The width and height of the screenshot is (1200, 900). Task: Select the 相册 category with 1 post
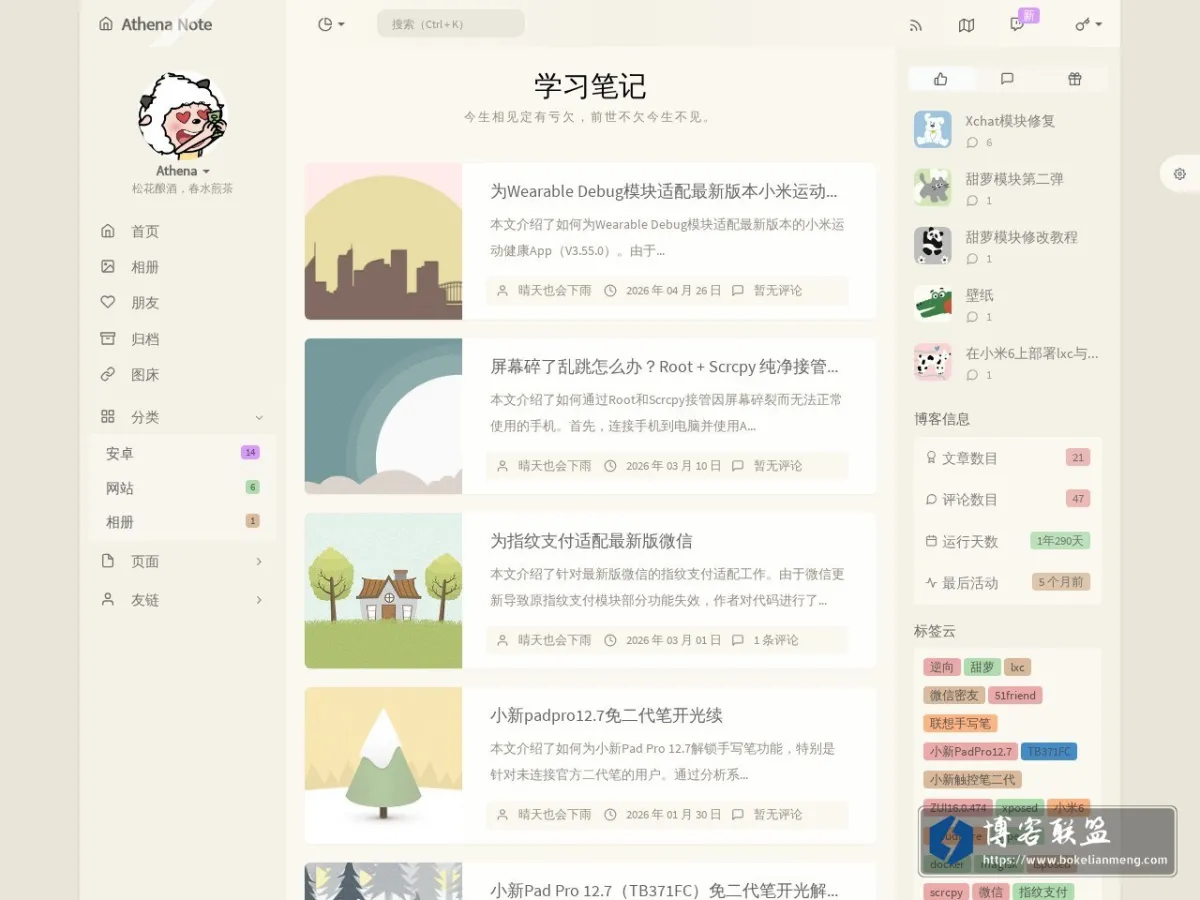(x=182, y=522)
